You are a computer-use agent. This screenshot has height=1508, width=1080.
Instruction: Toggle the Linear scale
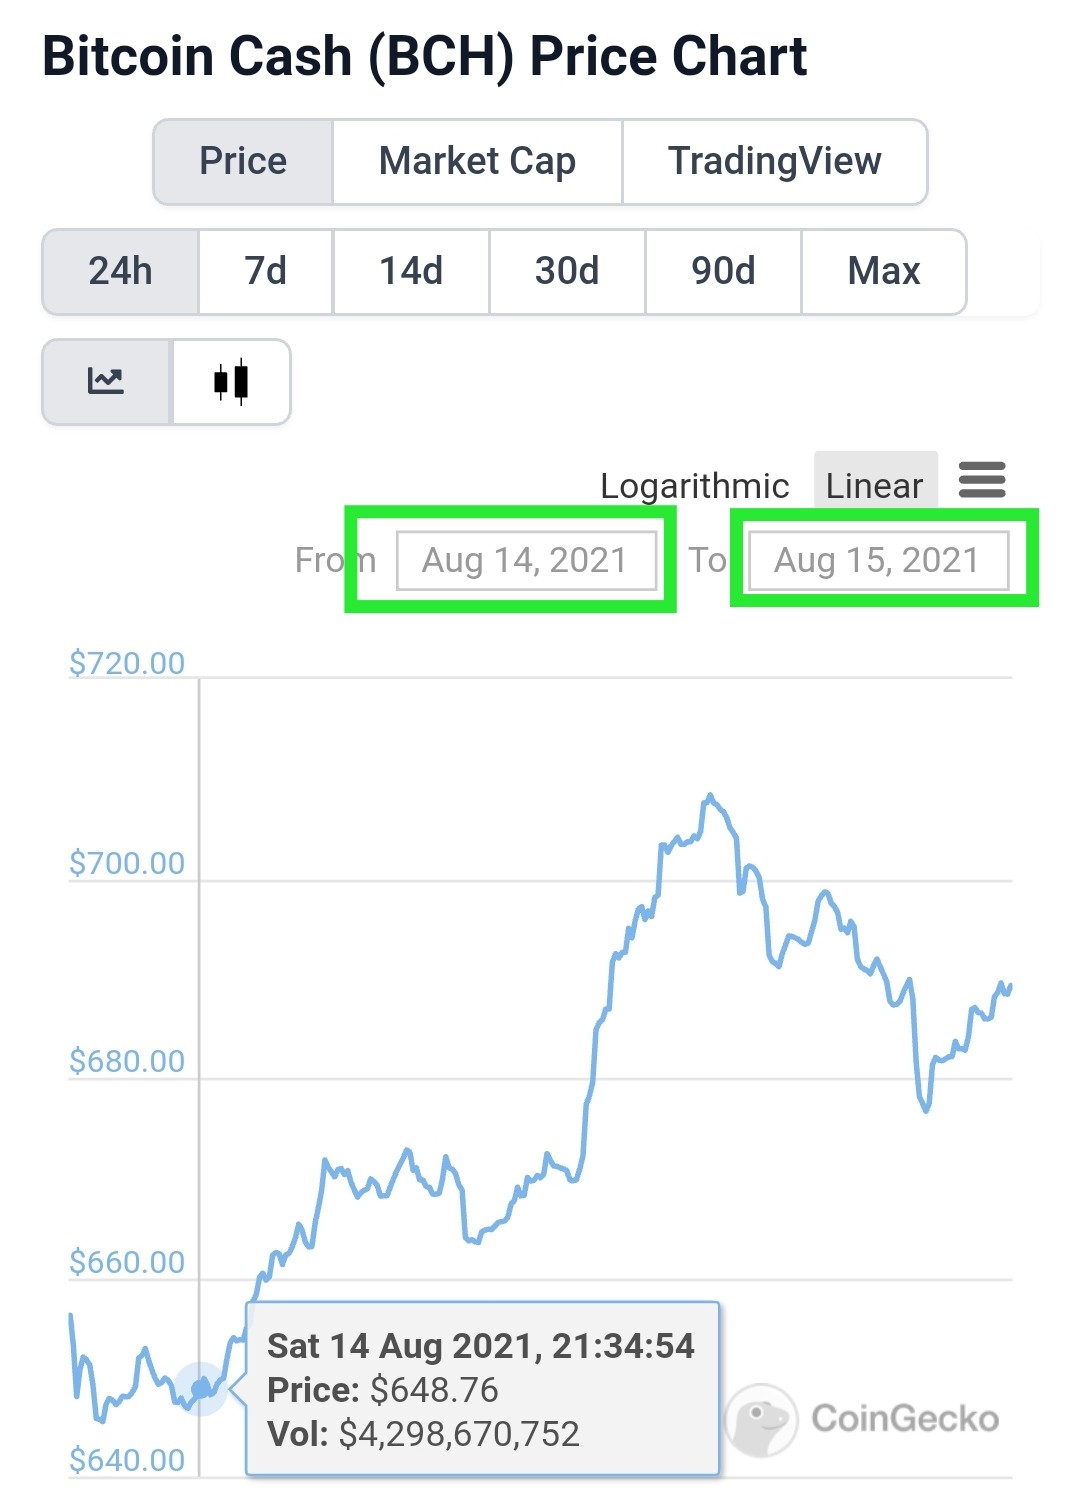click(x=875, y=486)
